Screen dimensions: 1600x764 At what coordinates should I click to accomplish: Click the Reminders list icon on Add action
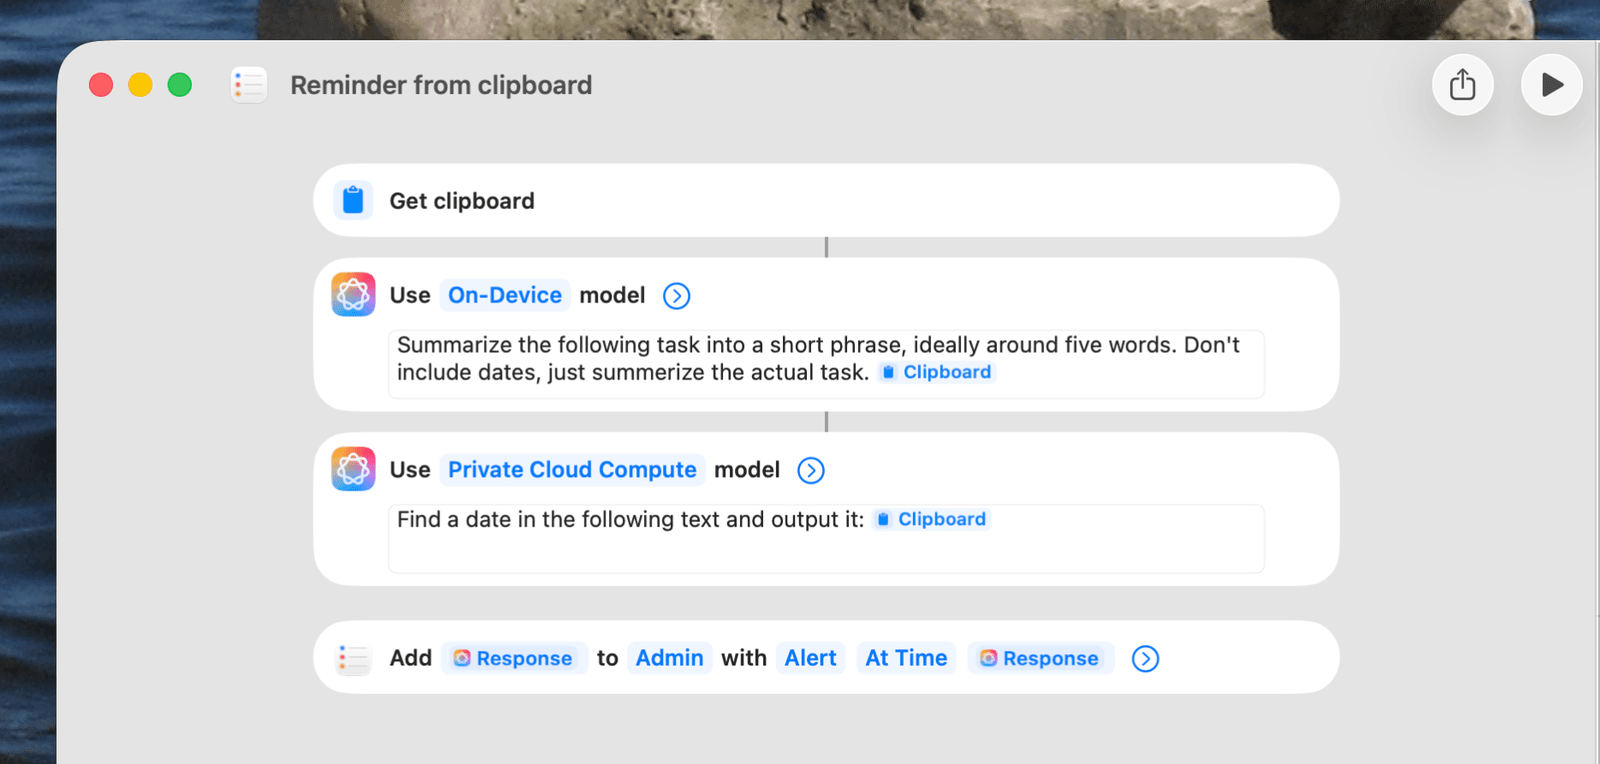[x=353, y=658]
